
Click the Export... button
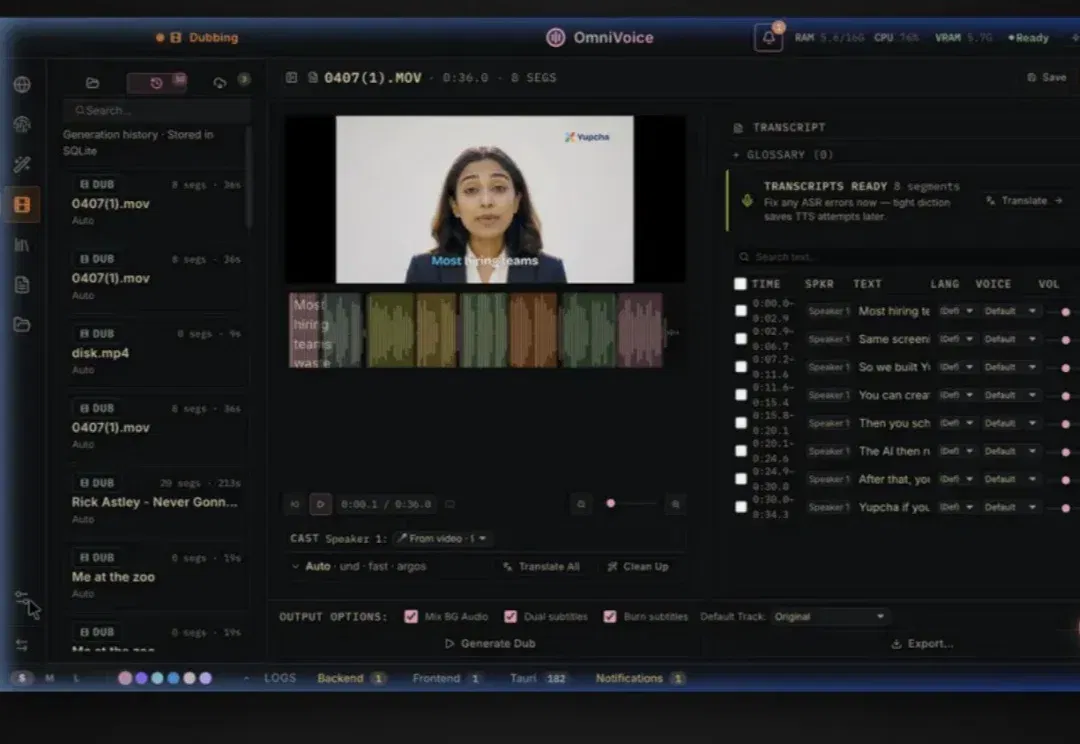point(922,643)
